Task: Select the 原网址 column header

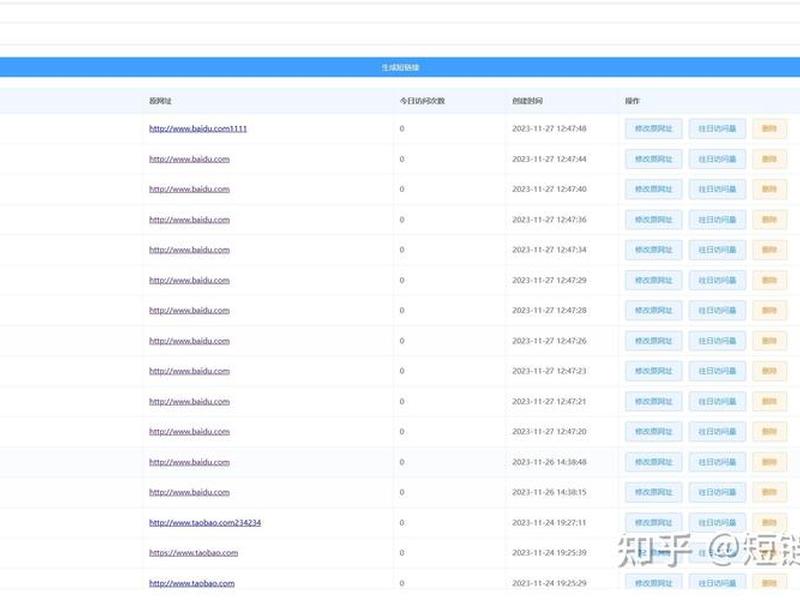Action: [160, 101]
